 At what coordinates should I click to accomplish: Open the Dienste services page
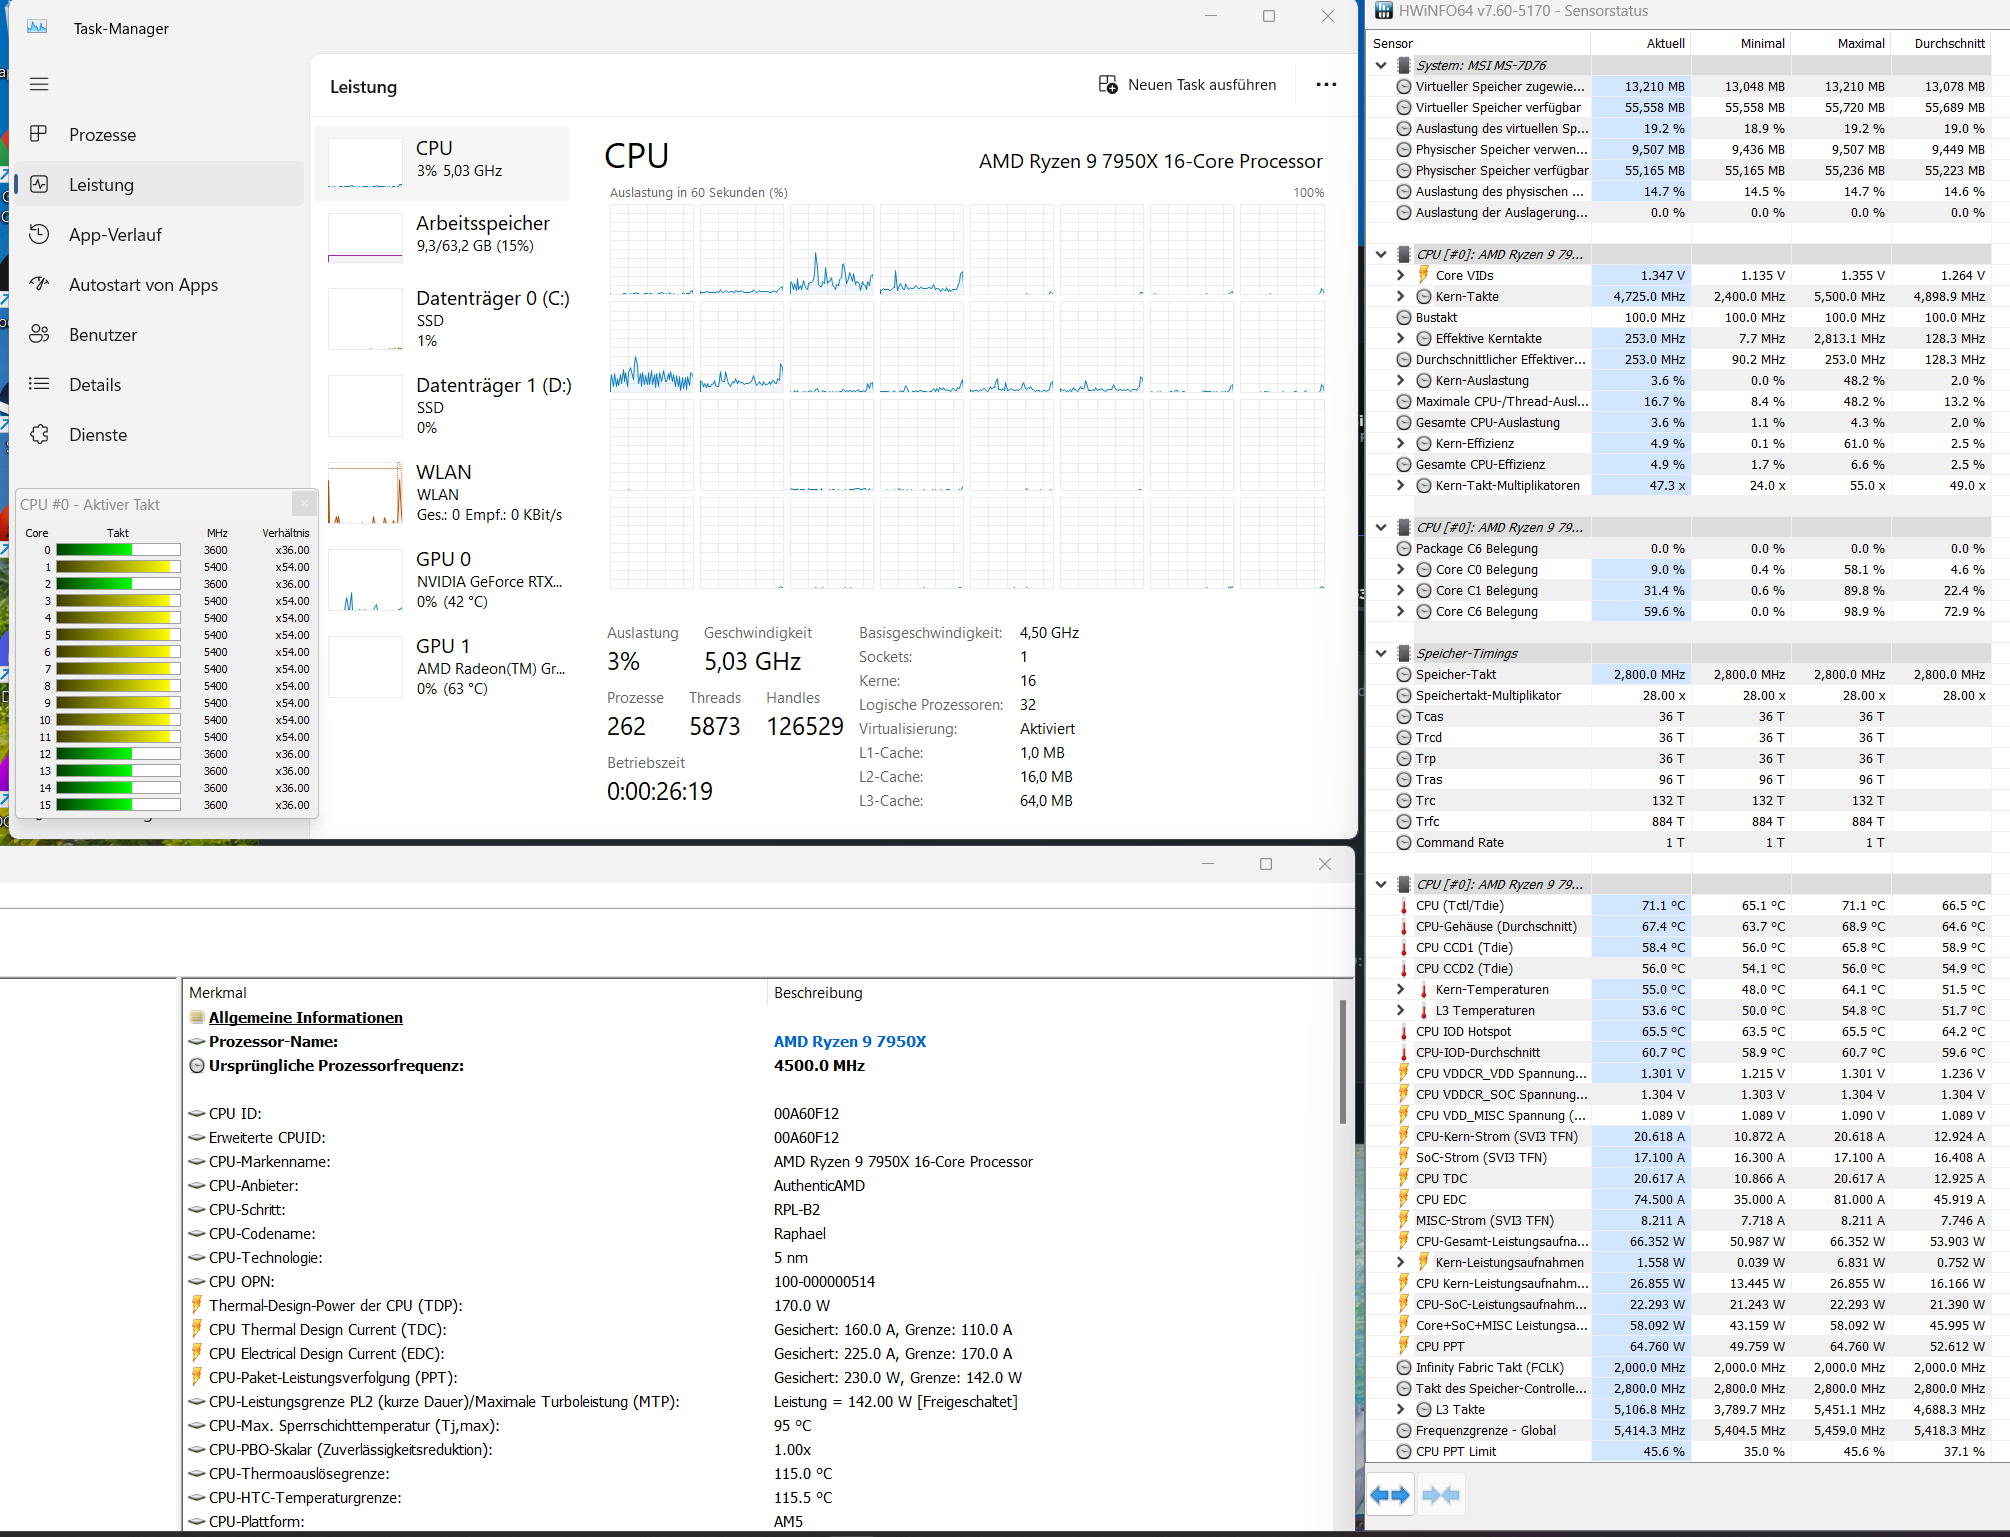97,435
